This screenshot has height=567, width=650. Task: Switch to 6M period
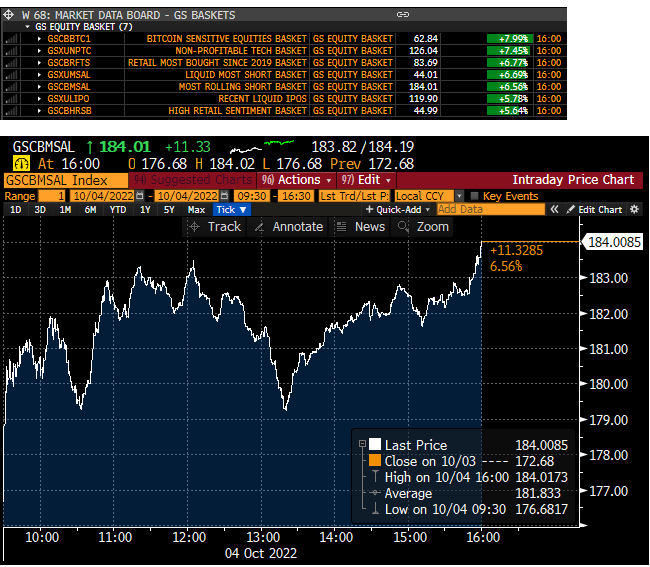coord(90,210)
